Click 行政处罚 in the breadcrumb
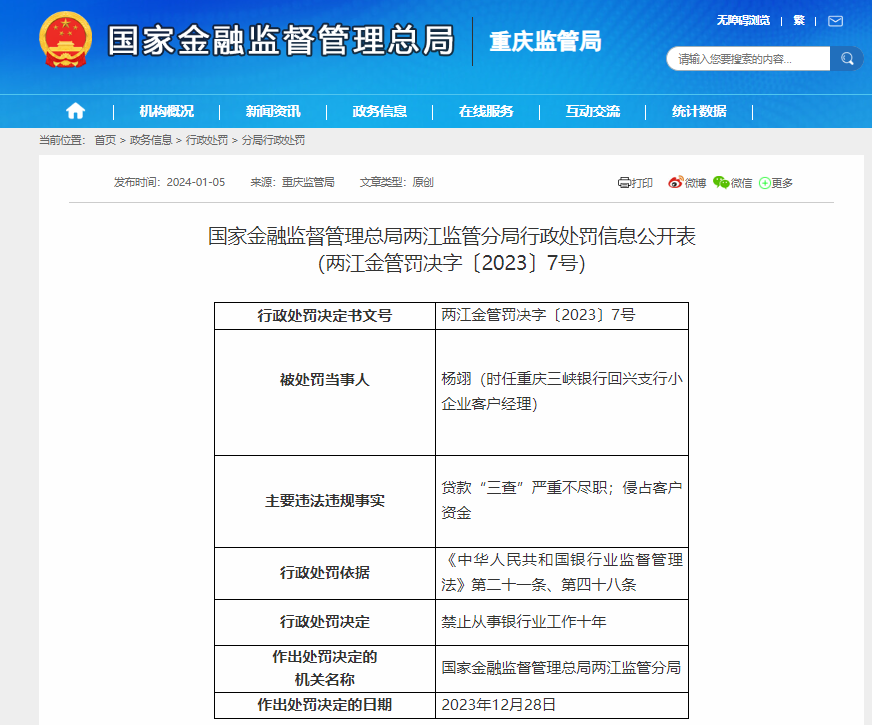 click(x=207, y=140)
